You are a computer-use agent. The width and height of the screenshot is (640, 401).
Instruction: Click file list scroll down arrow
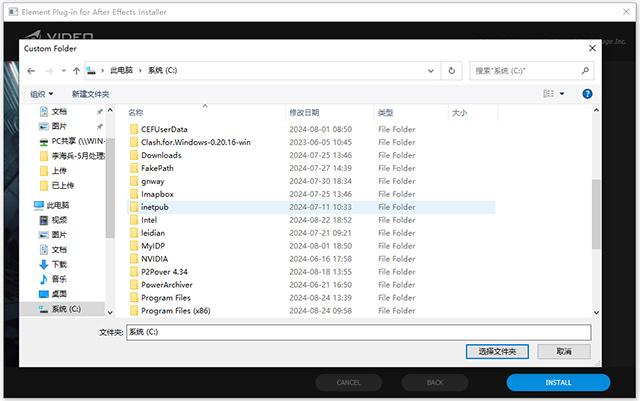(x=596, y=313)
